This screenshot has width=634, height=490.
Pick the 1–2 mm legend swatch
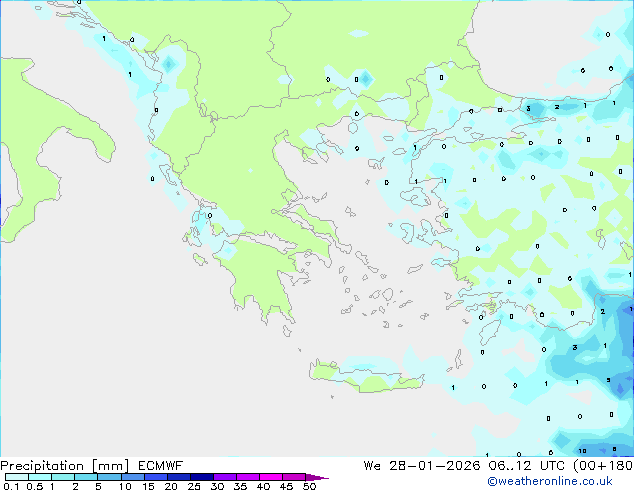click(63, 477)
